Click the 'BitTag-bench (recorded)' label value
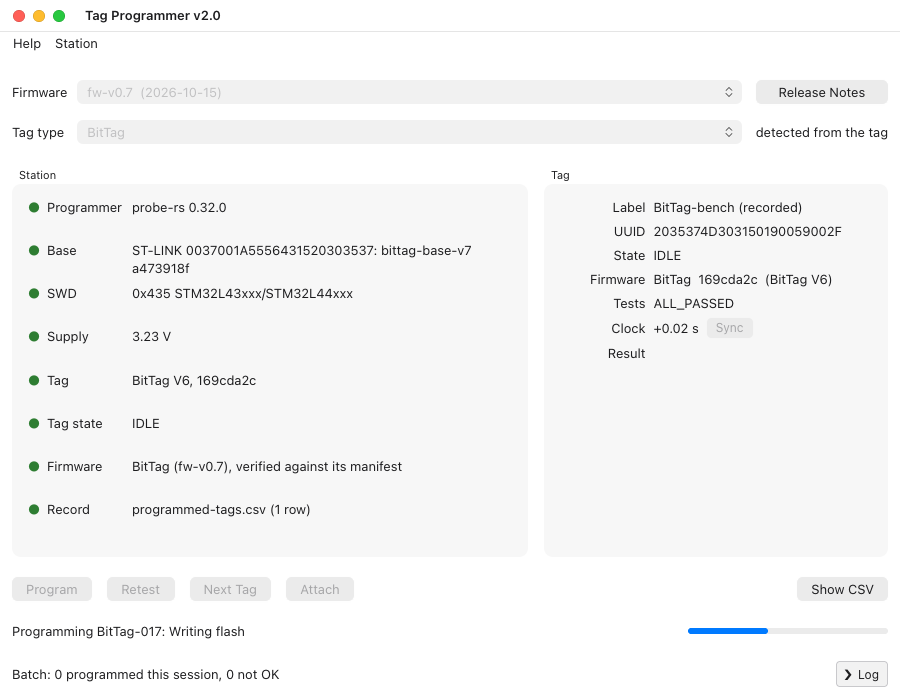Screen dimensions: 900x697 point(728,207)
